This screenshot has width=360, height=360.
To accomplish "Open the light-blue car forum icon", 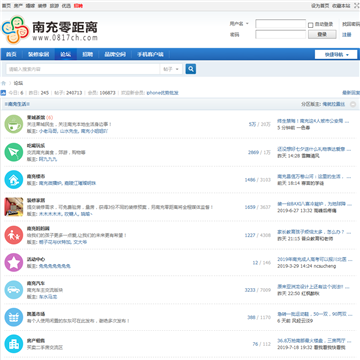I will coord(14,290).
